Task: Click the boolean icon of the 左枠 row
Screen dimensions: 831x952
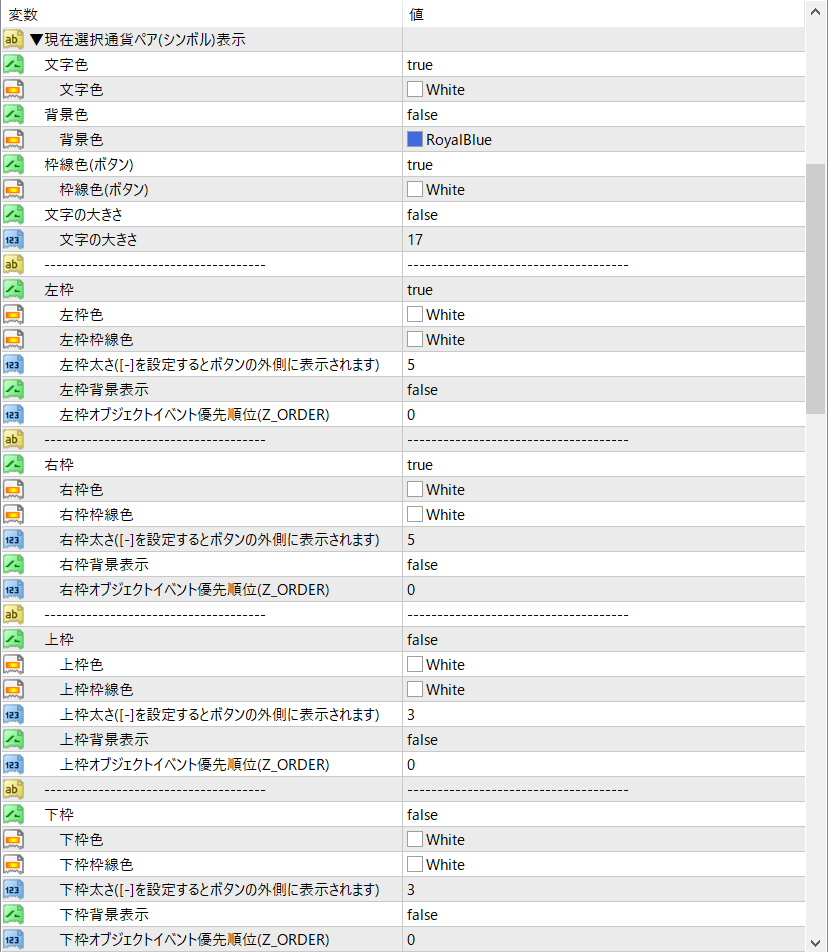Action: (13, 290)
